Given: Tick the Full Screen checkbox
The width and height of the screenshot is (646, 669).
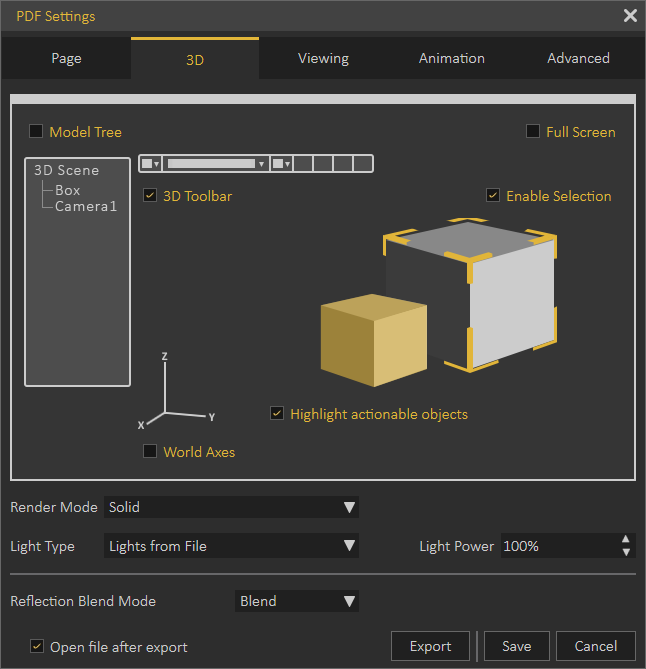Looking at the screenshot, I should (533, 131).
